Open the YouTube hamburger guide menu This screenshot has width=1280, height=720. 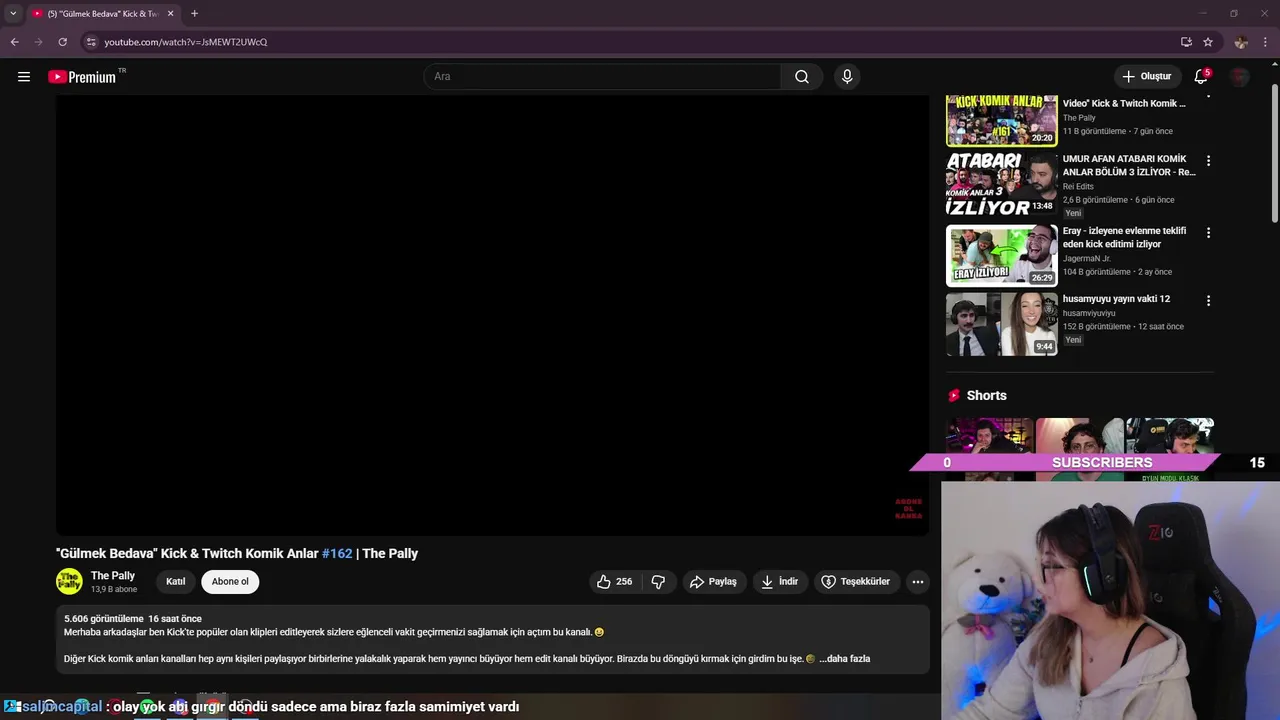pos(24,77)
